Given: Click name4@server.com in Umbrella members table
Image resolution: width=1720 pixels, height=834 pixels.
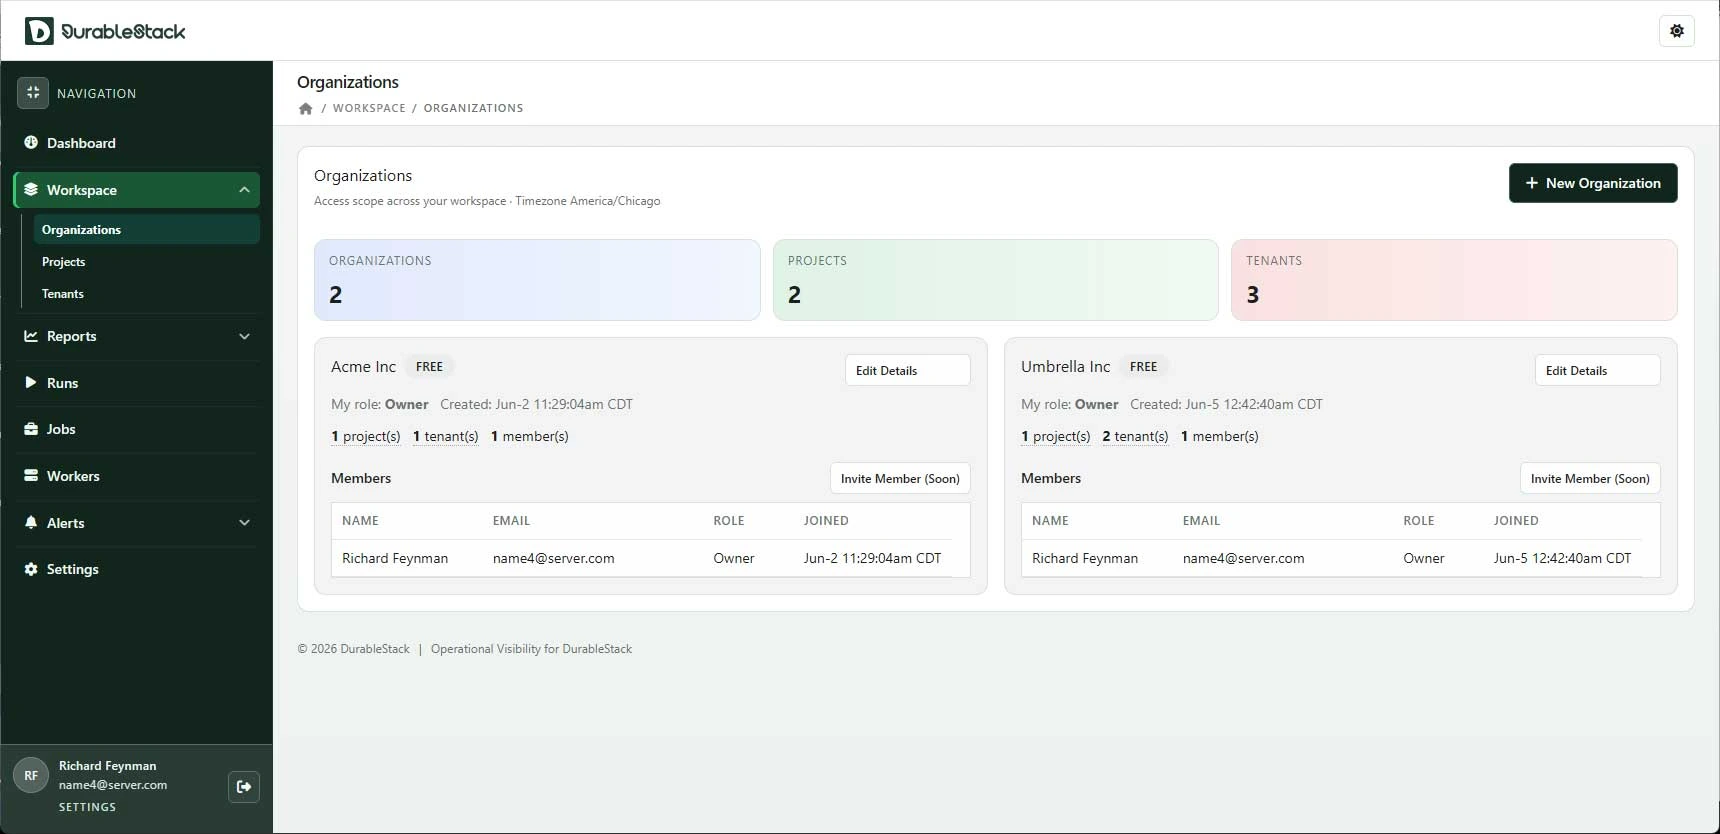Looking at the screenshot, I should click(1243, 558).
